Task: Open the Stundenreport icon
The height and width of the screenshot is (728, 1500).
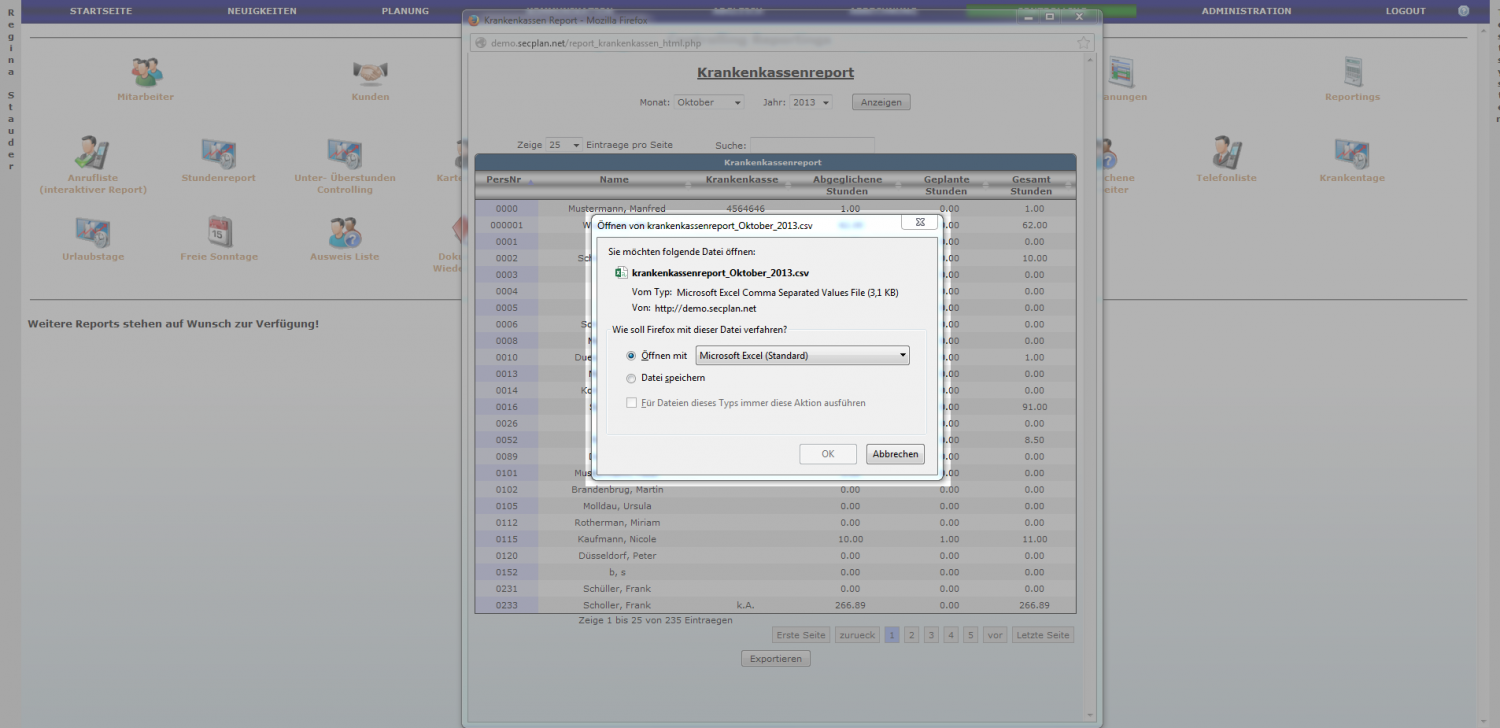Action: pos(218,153)
